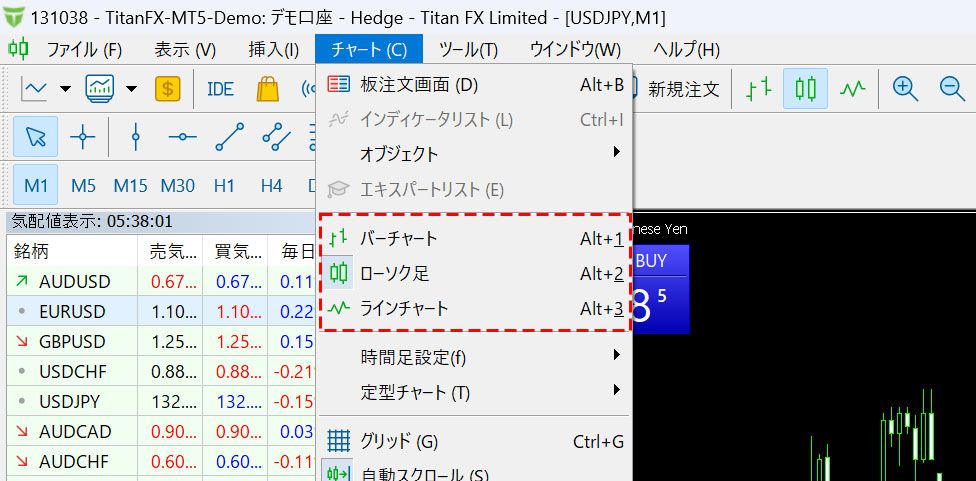Open the IDE editor button
Screen dimensions: 976x481
pyautogui.click(x=220, y=89)
